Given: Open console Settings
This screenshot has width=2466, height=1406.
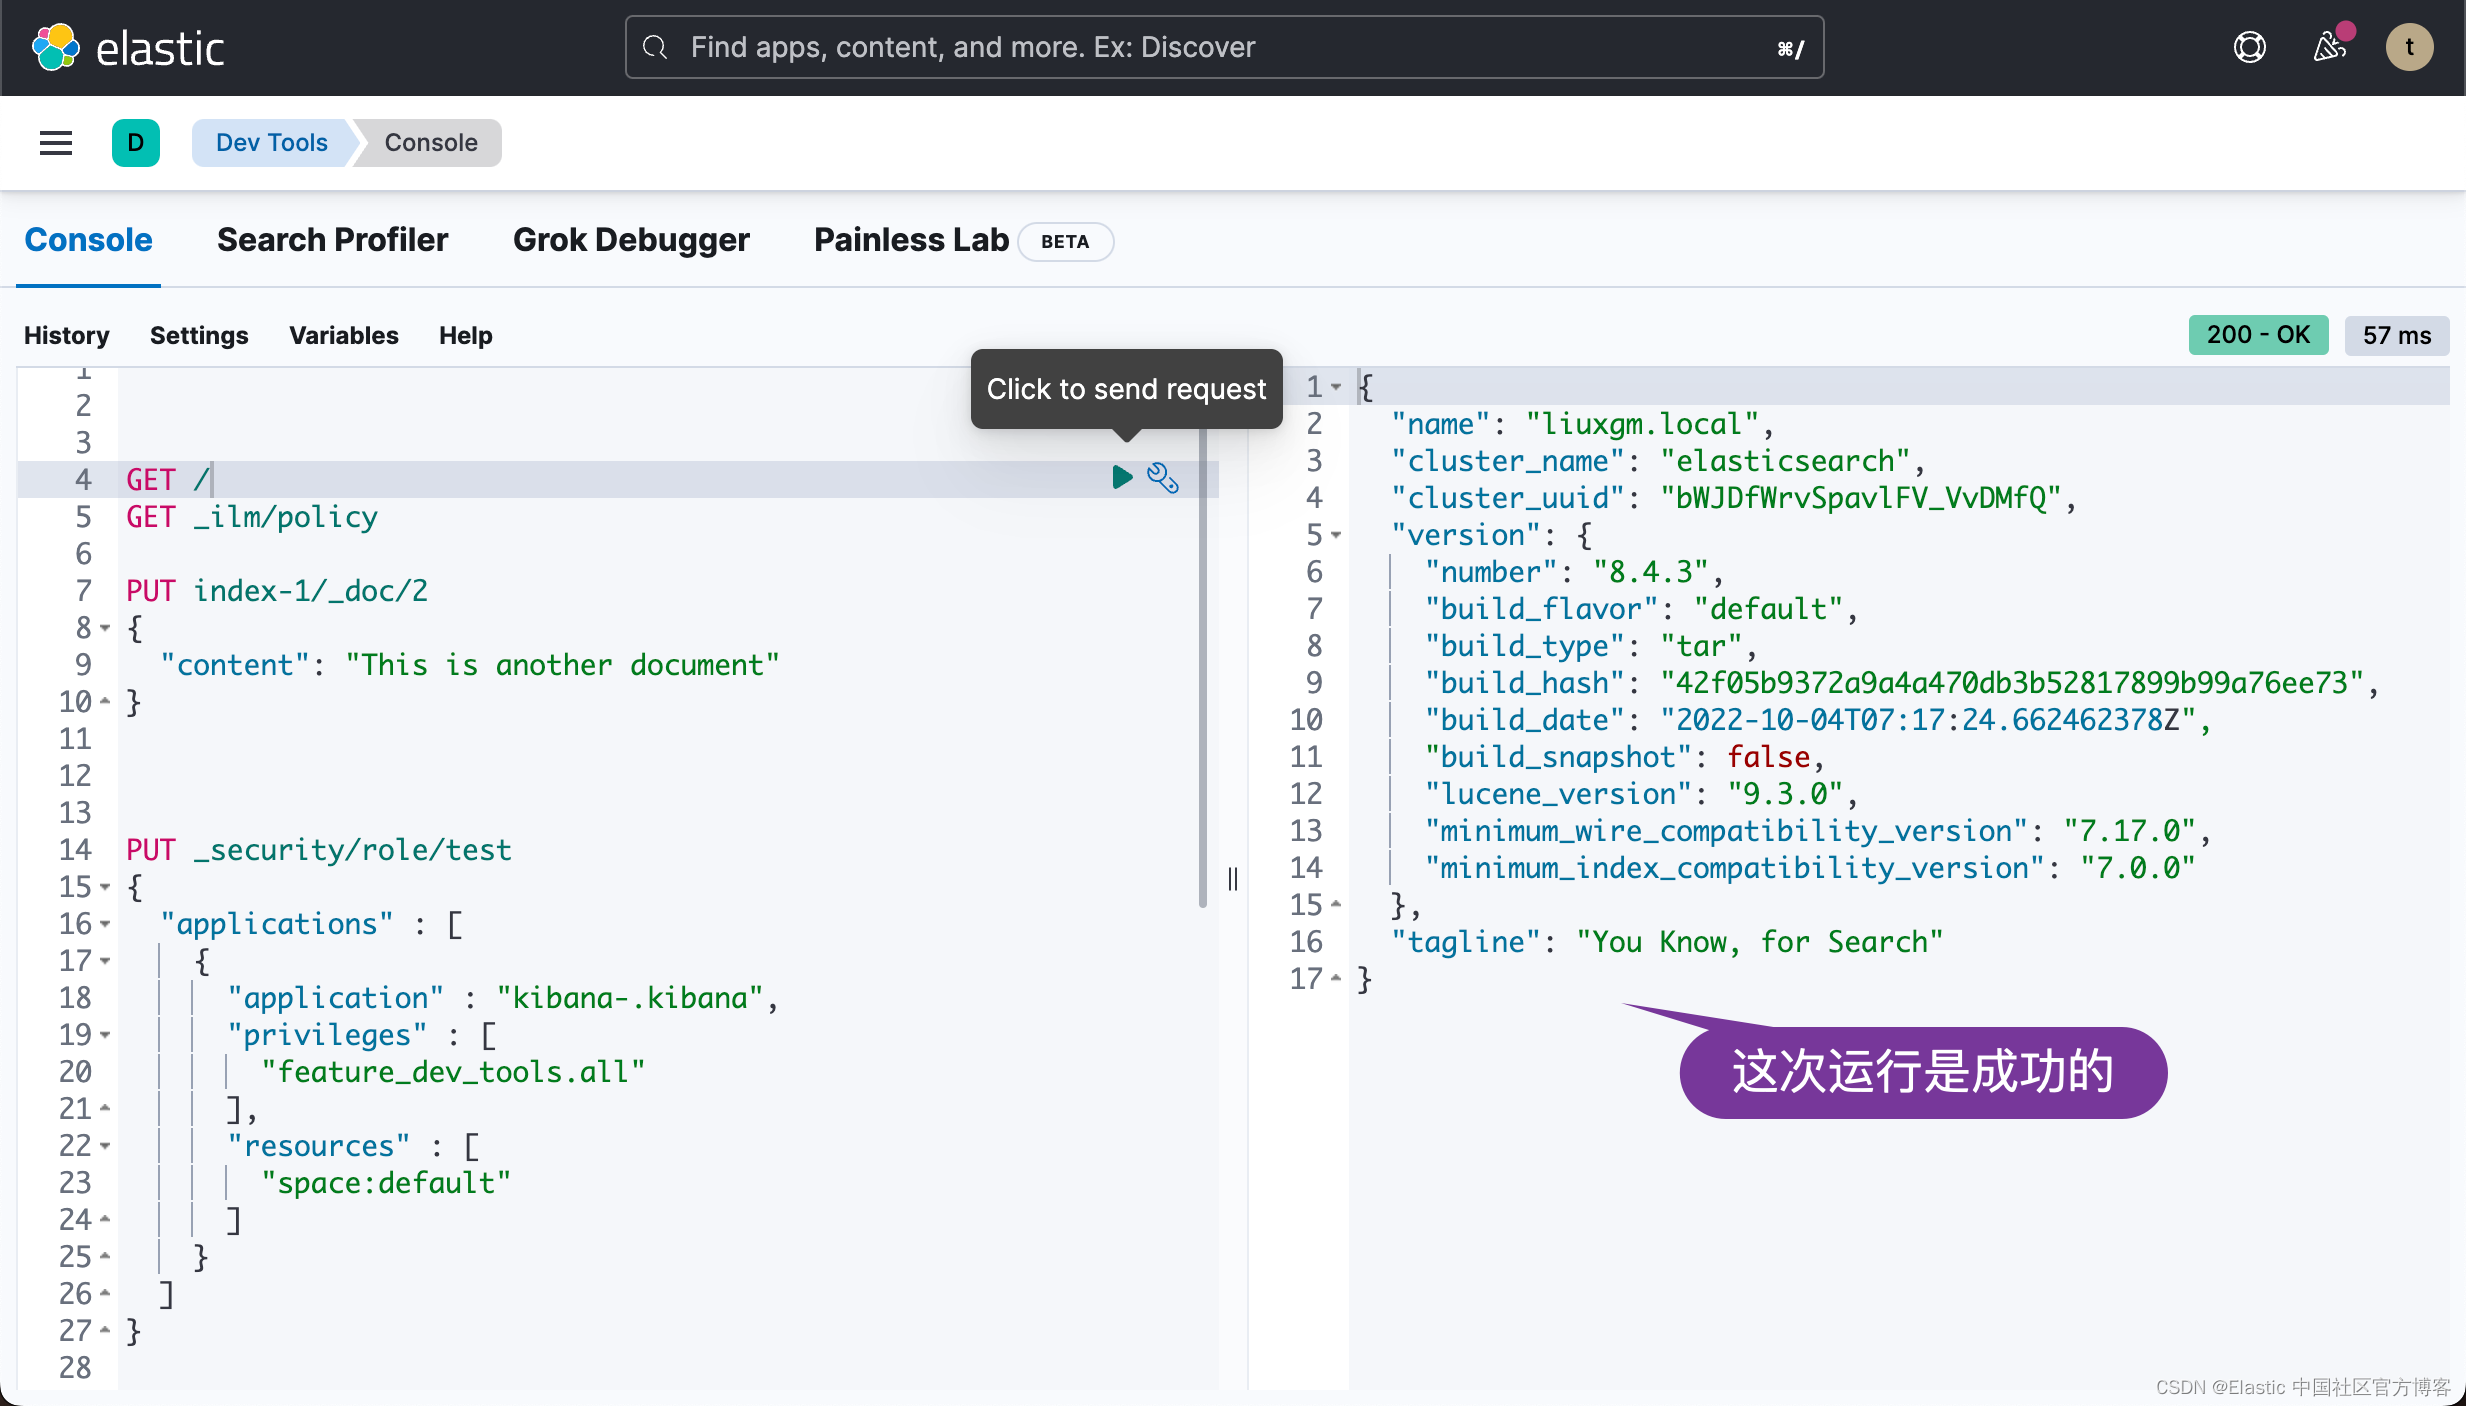Looking at the screenshot, I should point(199,336).
